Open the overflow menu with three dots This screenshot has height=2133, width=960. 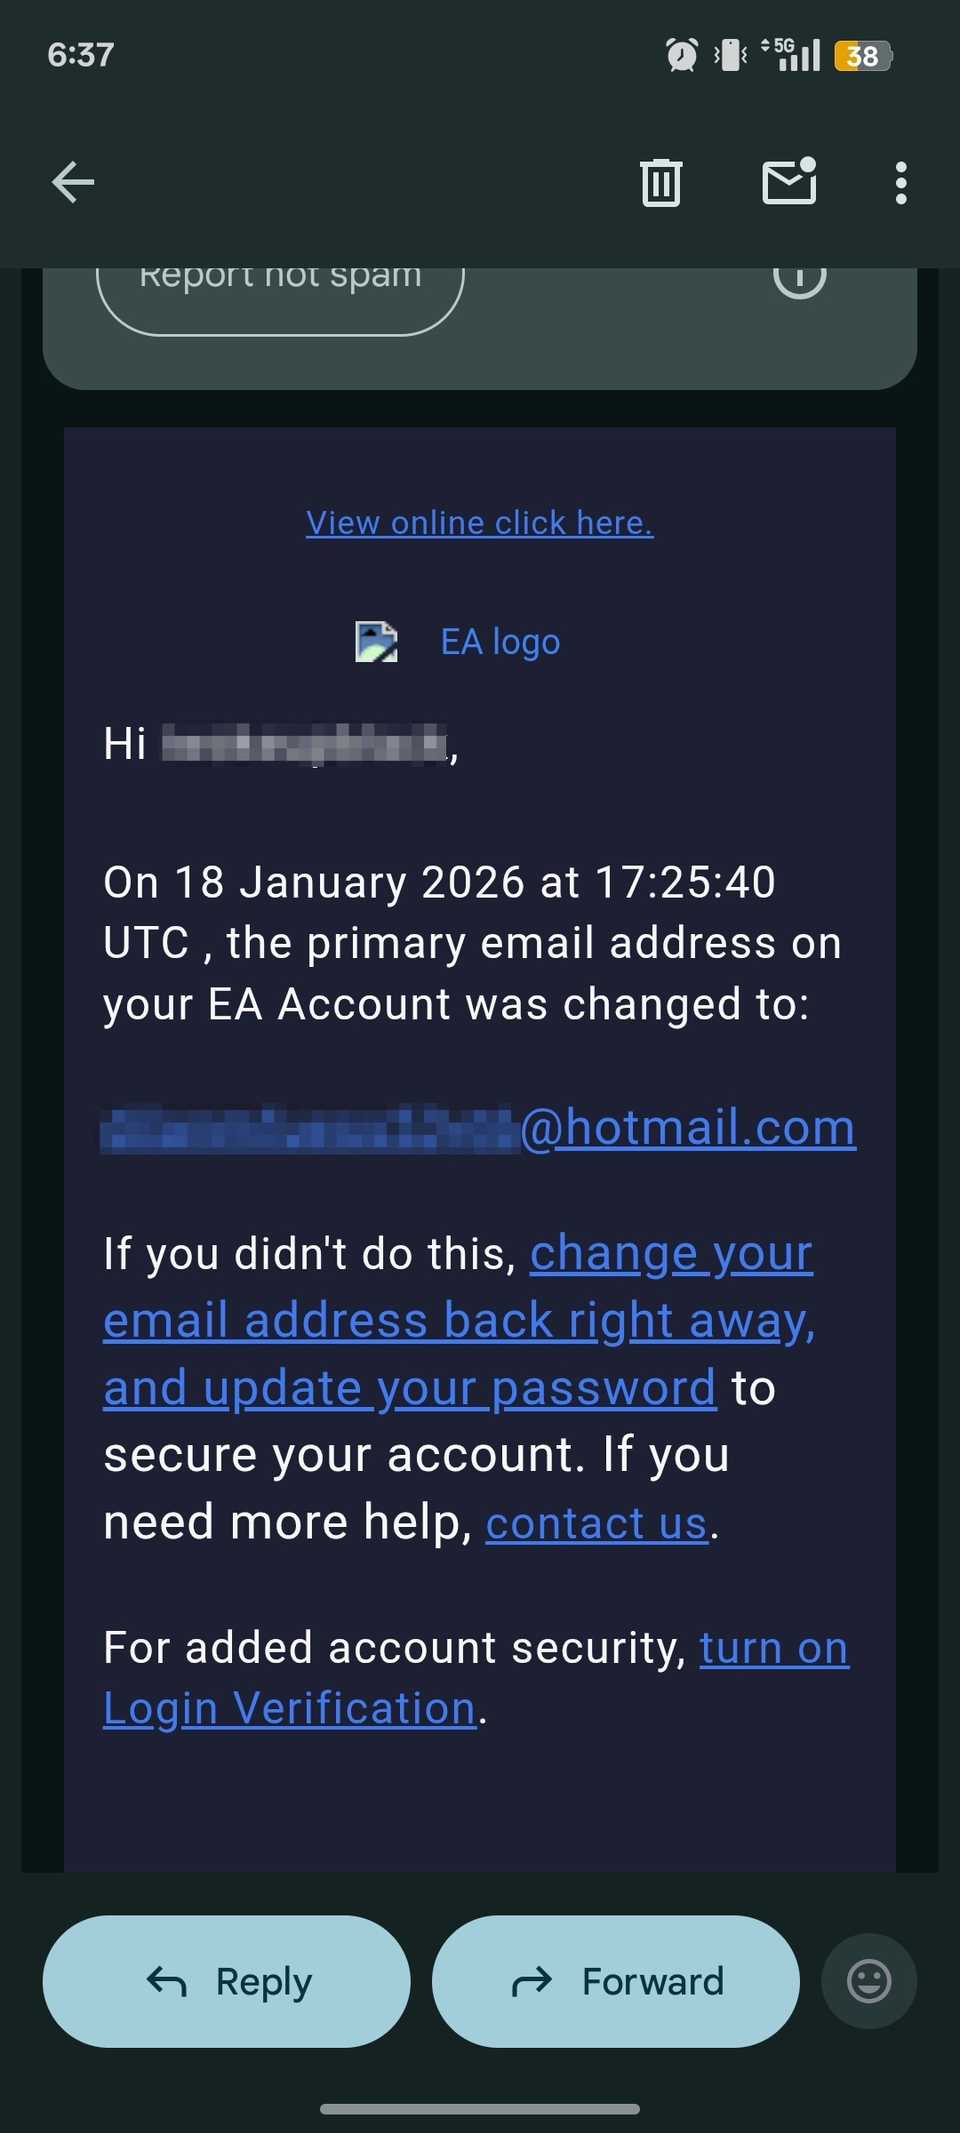click(900, 182)
